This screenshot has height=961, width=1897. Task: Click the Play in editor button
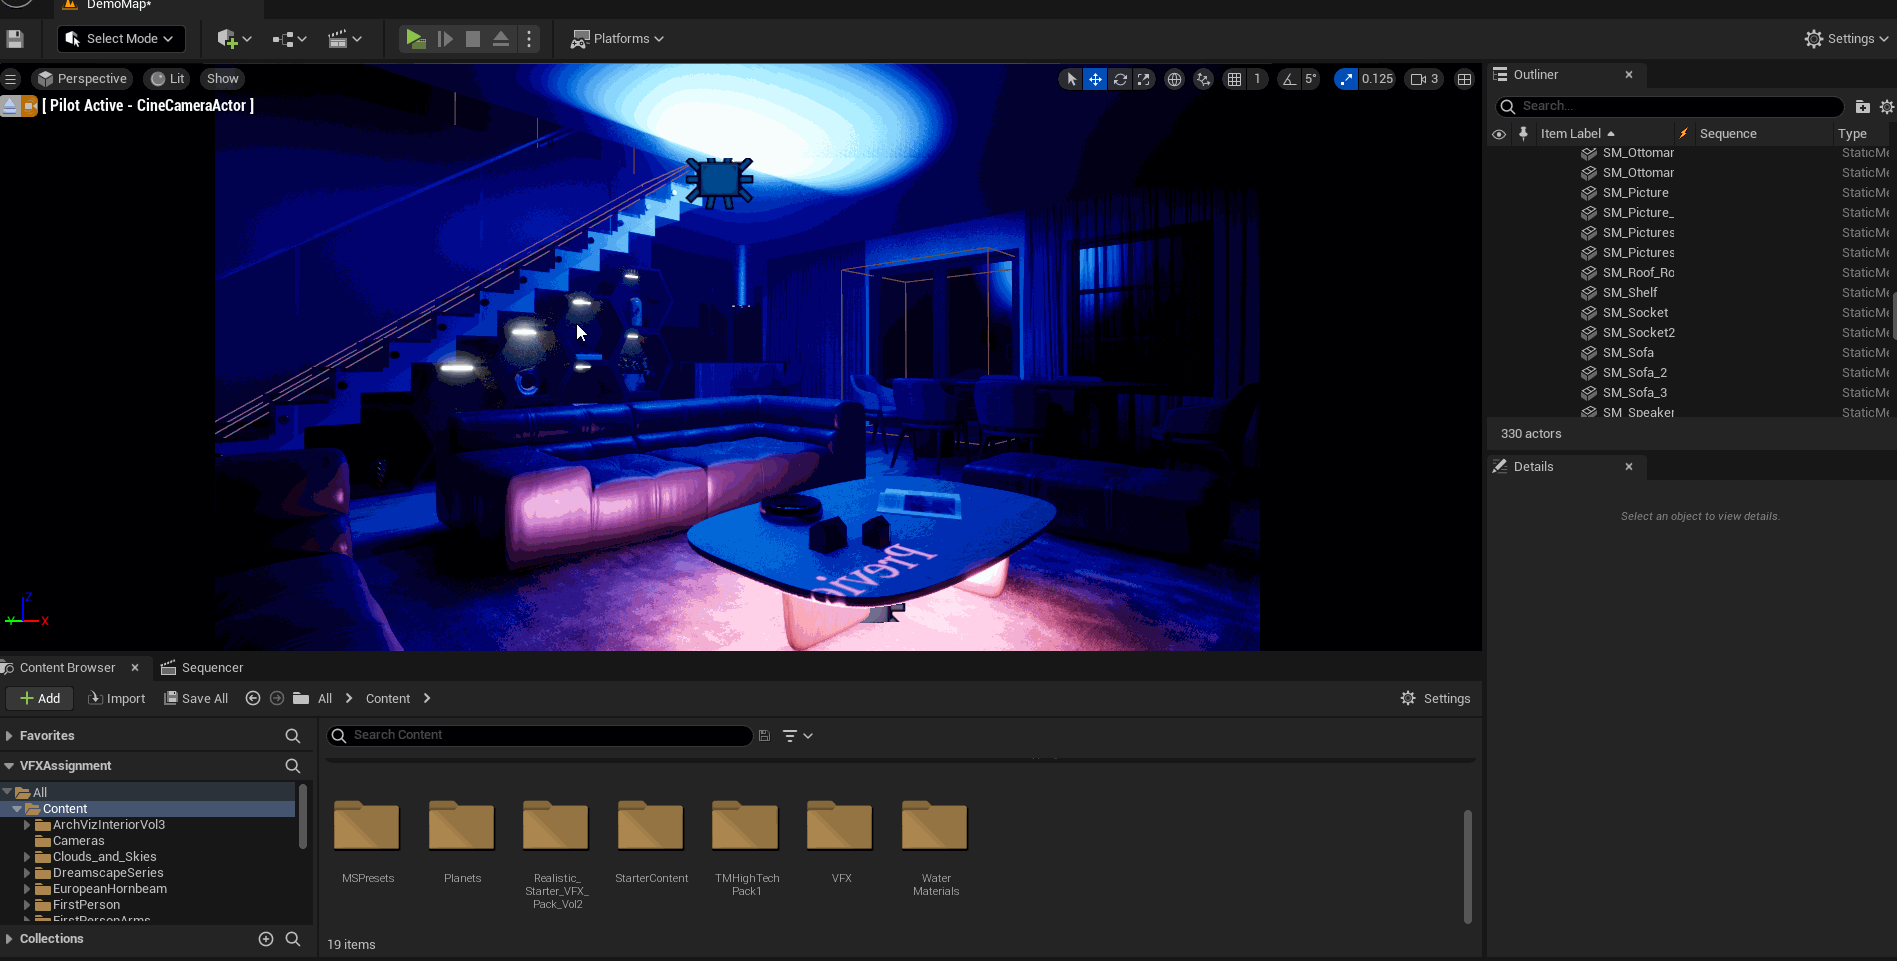(415, 39)
